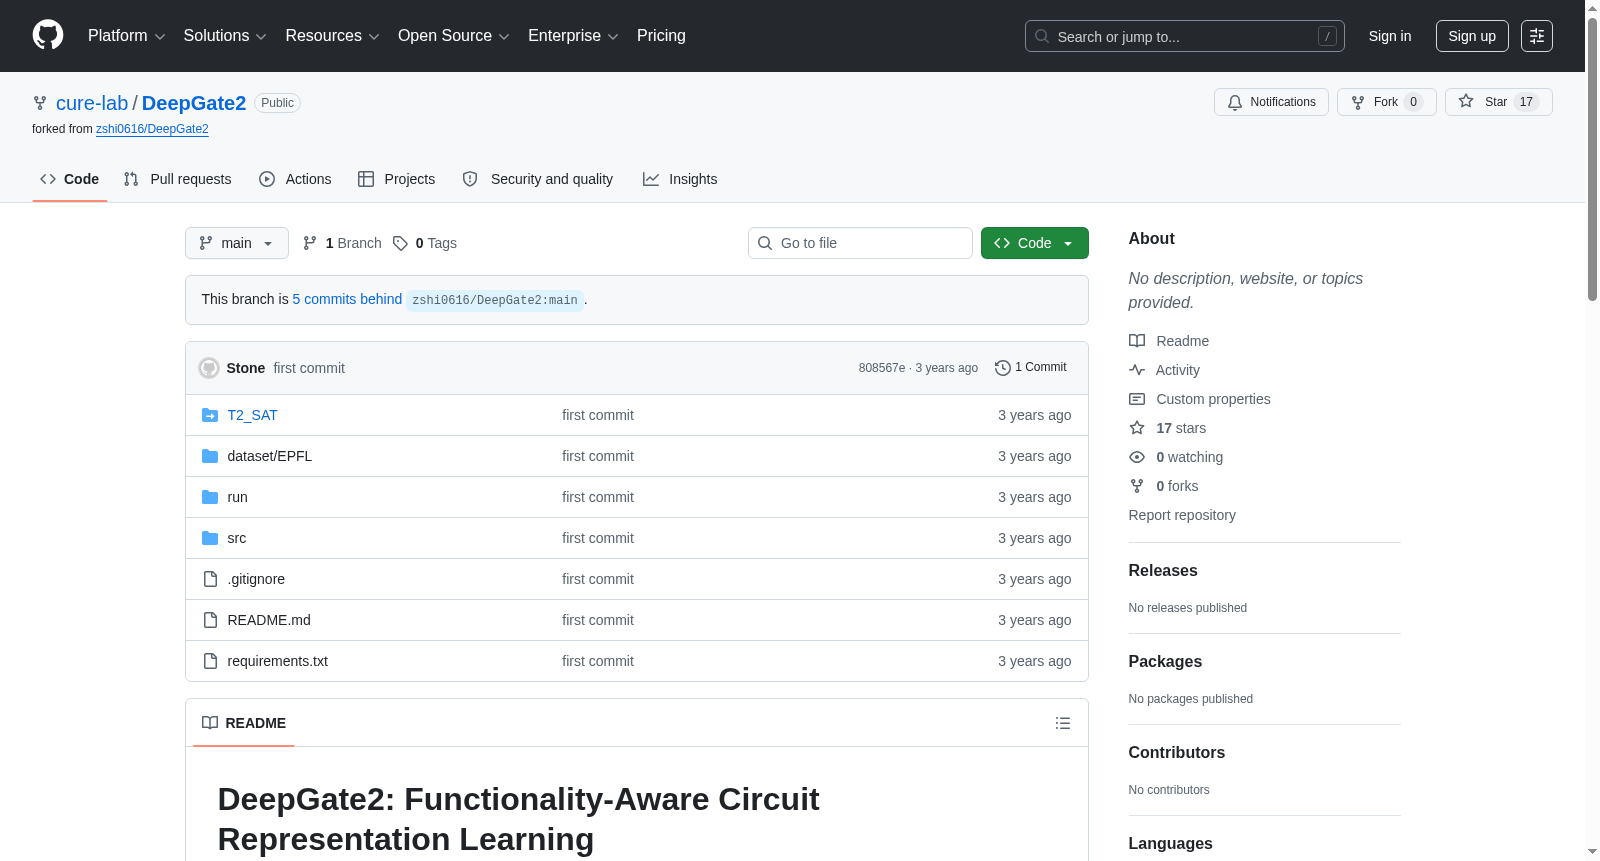Click the .gitignore file icon
Screen dimensions: 1600x861
(x=210, y=579)
